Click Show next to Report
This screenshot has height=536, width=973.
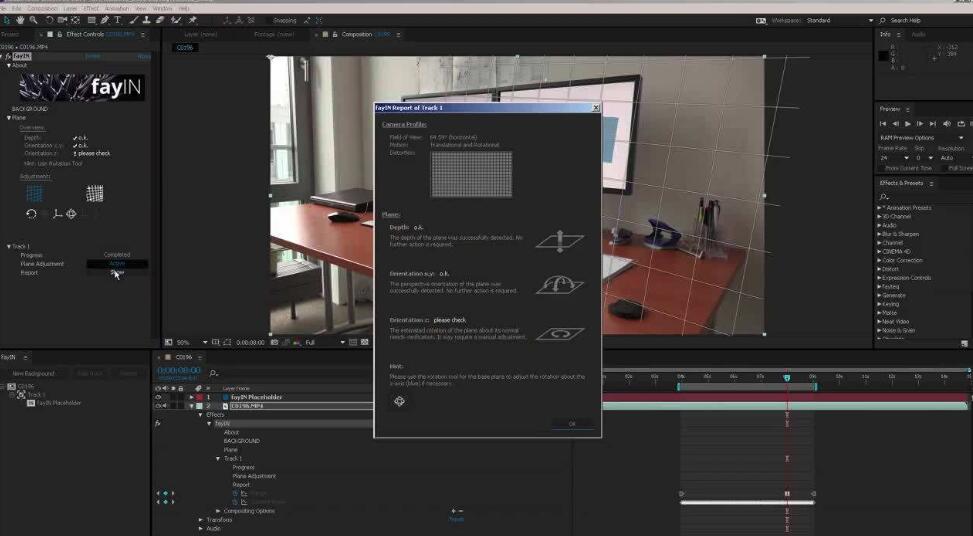click(117, 272)
